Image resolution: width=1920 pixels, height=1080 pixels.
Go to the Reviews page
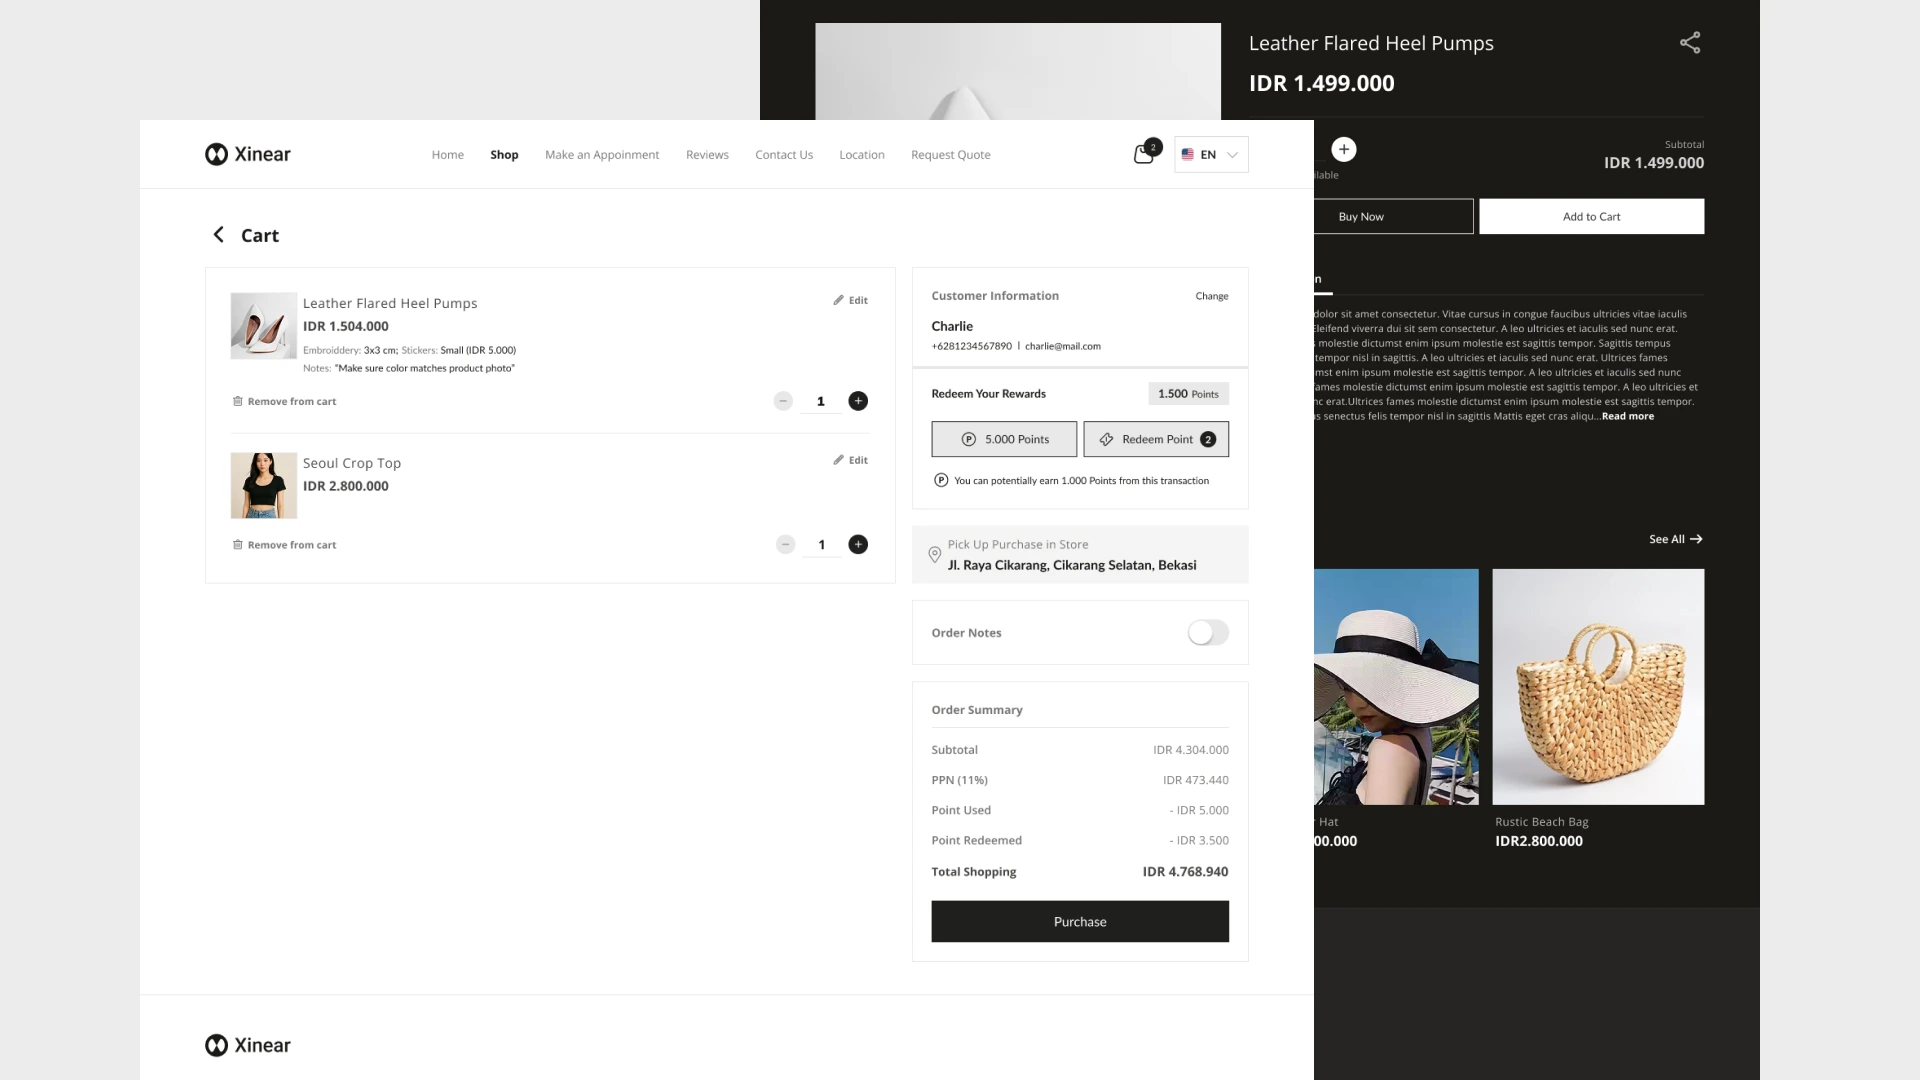707,155
